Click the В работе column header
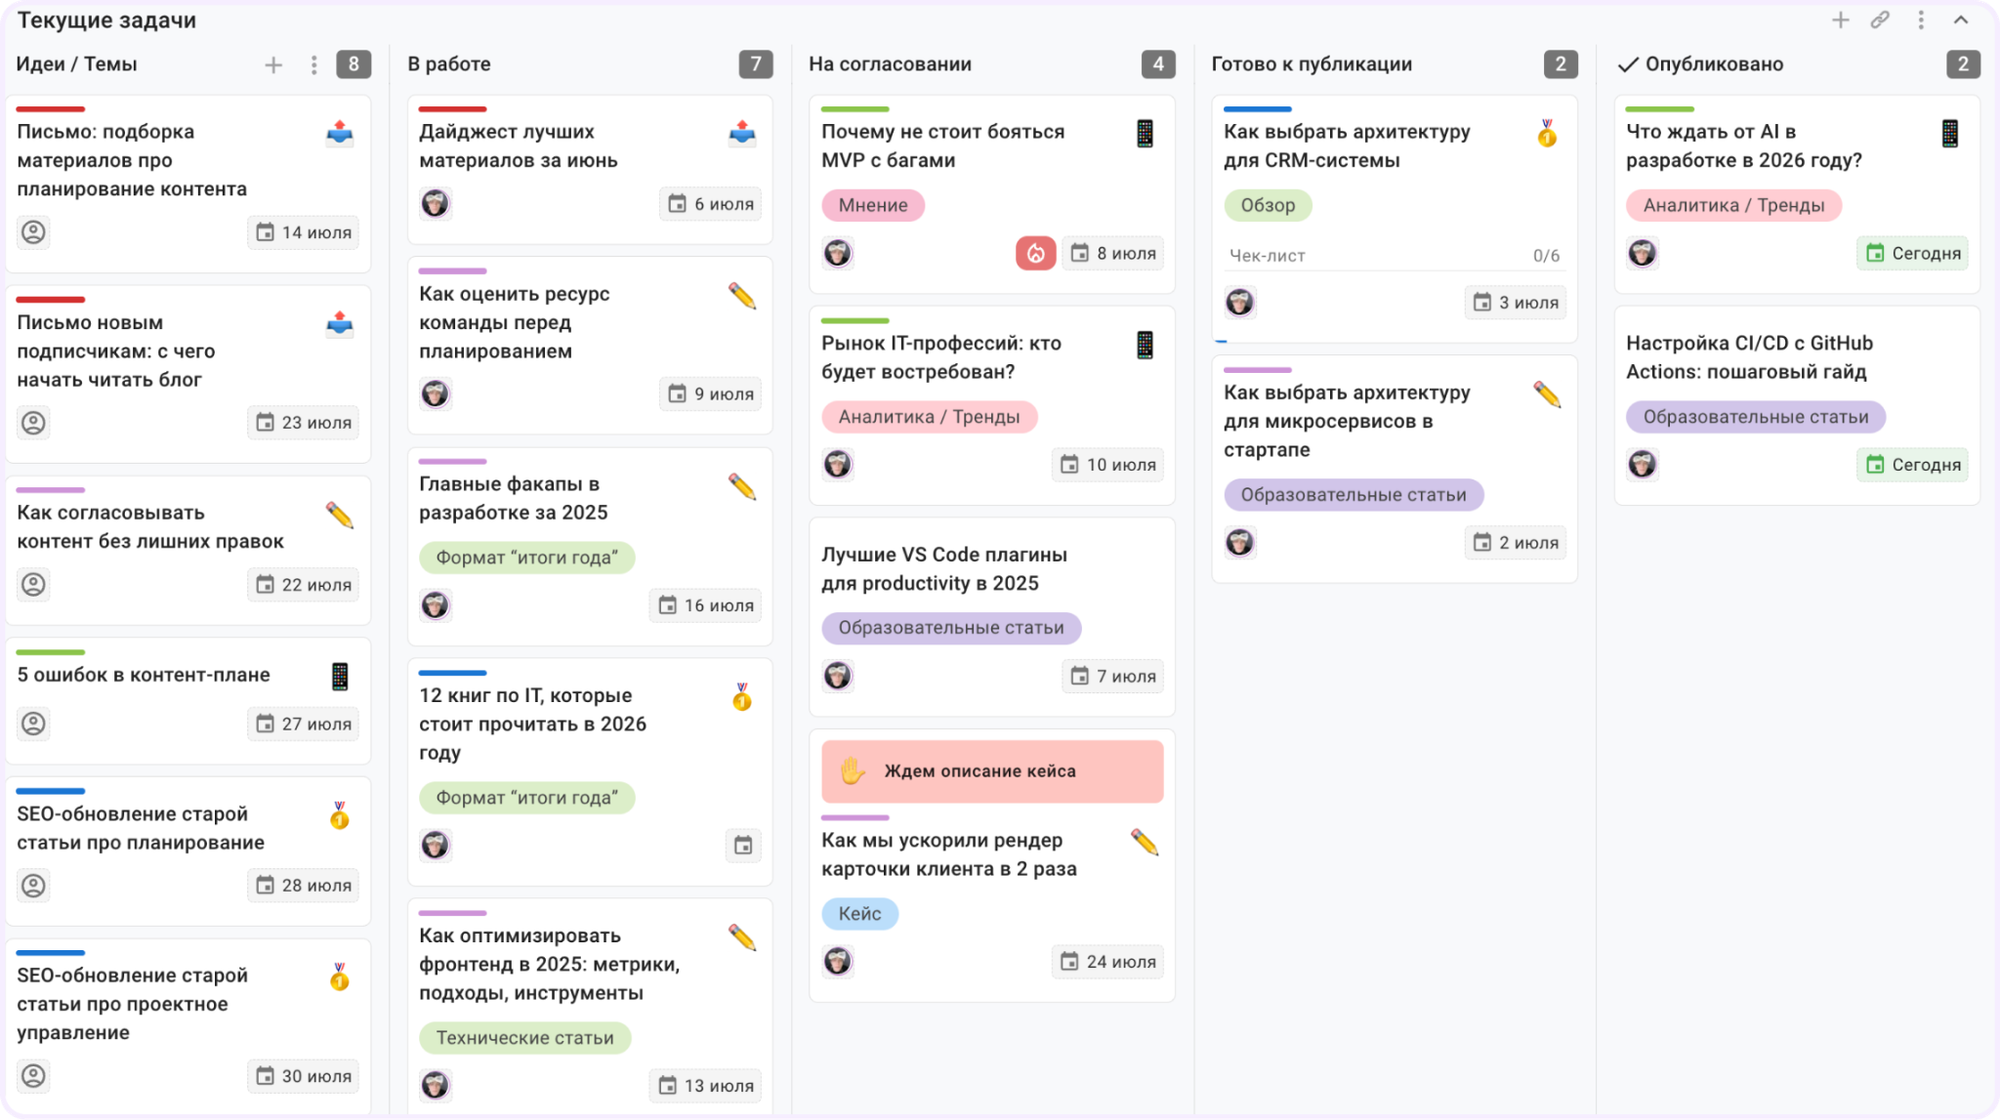The height and width of the screenshot is (1120, 2000). click(x=449, y=64)
